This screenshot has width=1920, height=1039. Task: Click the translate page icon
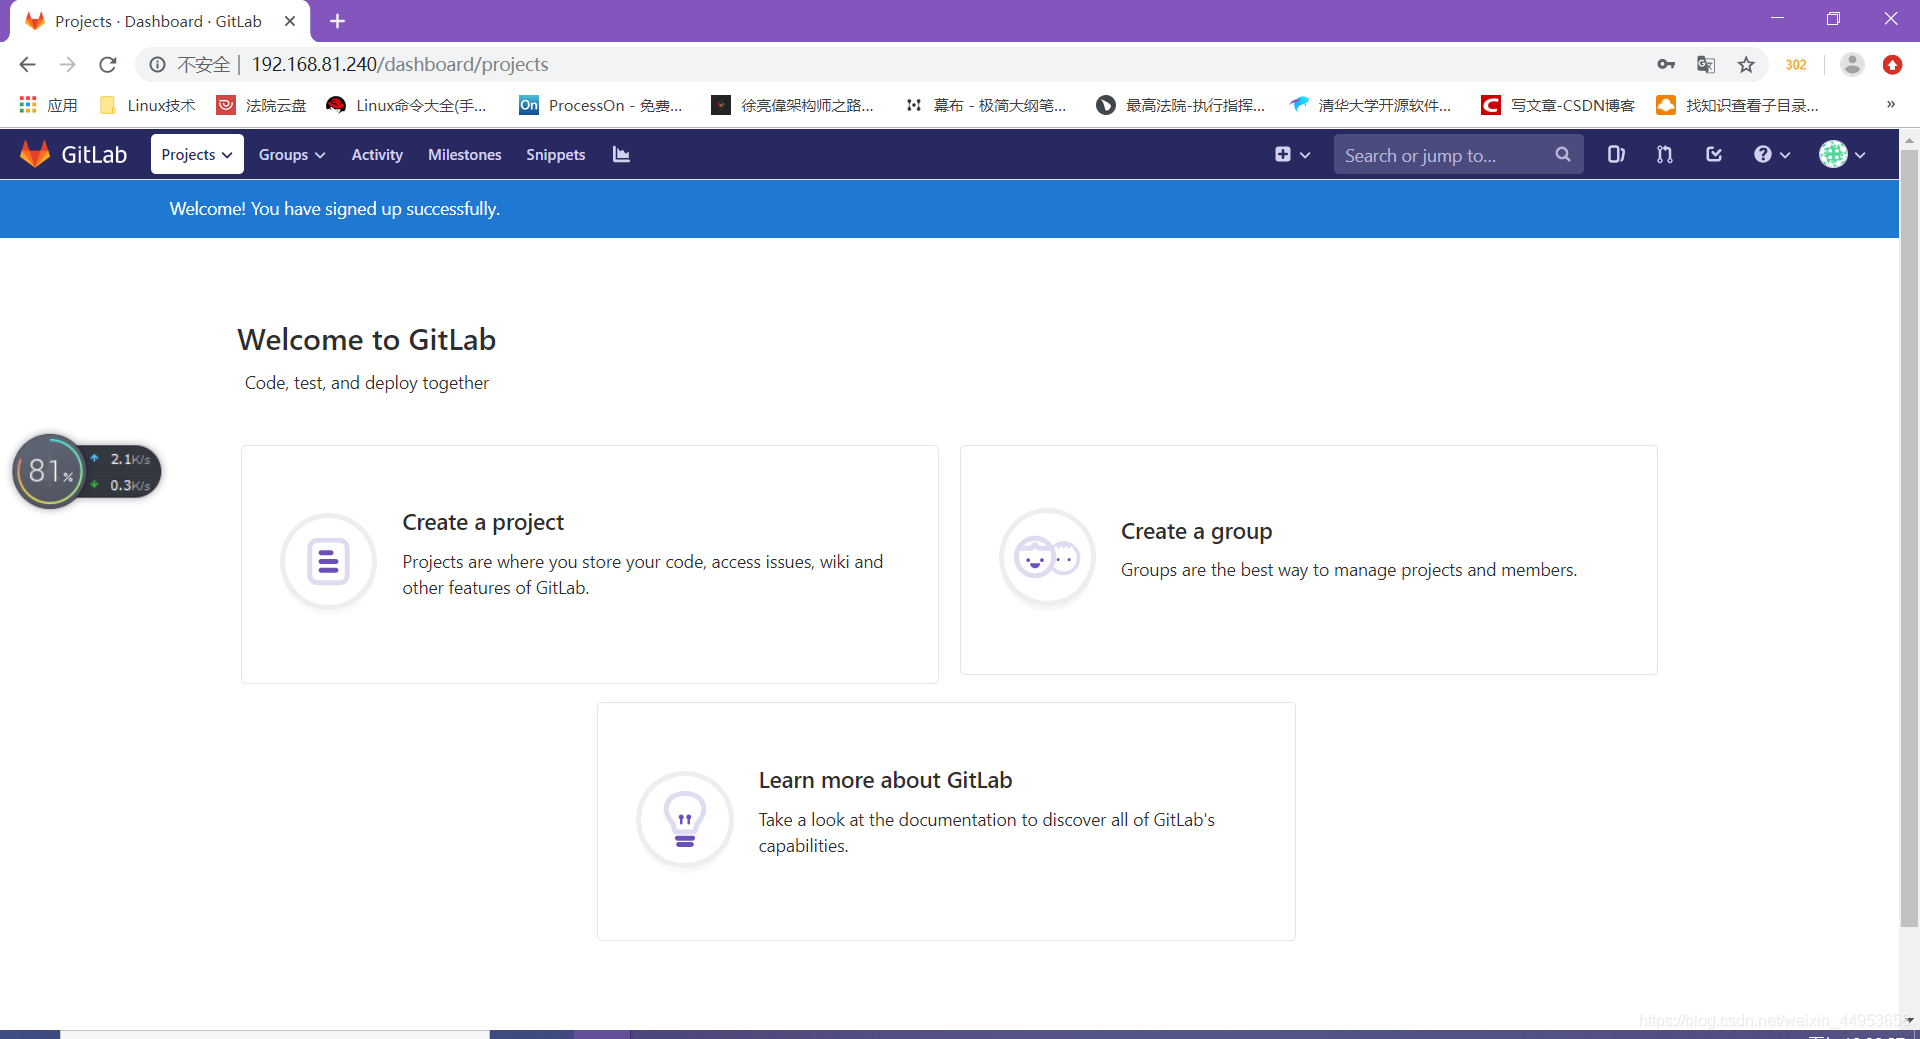pyautogui.click(x=1706, y=64)
